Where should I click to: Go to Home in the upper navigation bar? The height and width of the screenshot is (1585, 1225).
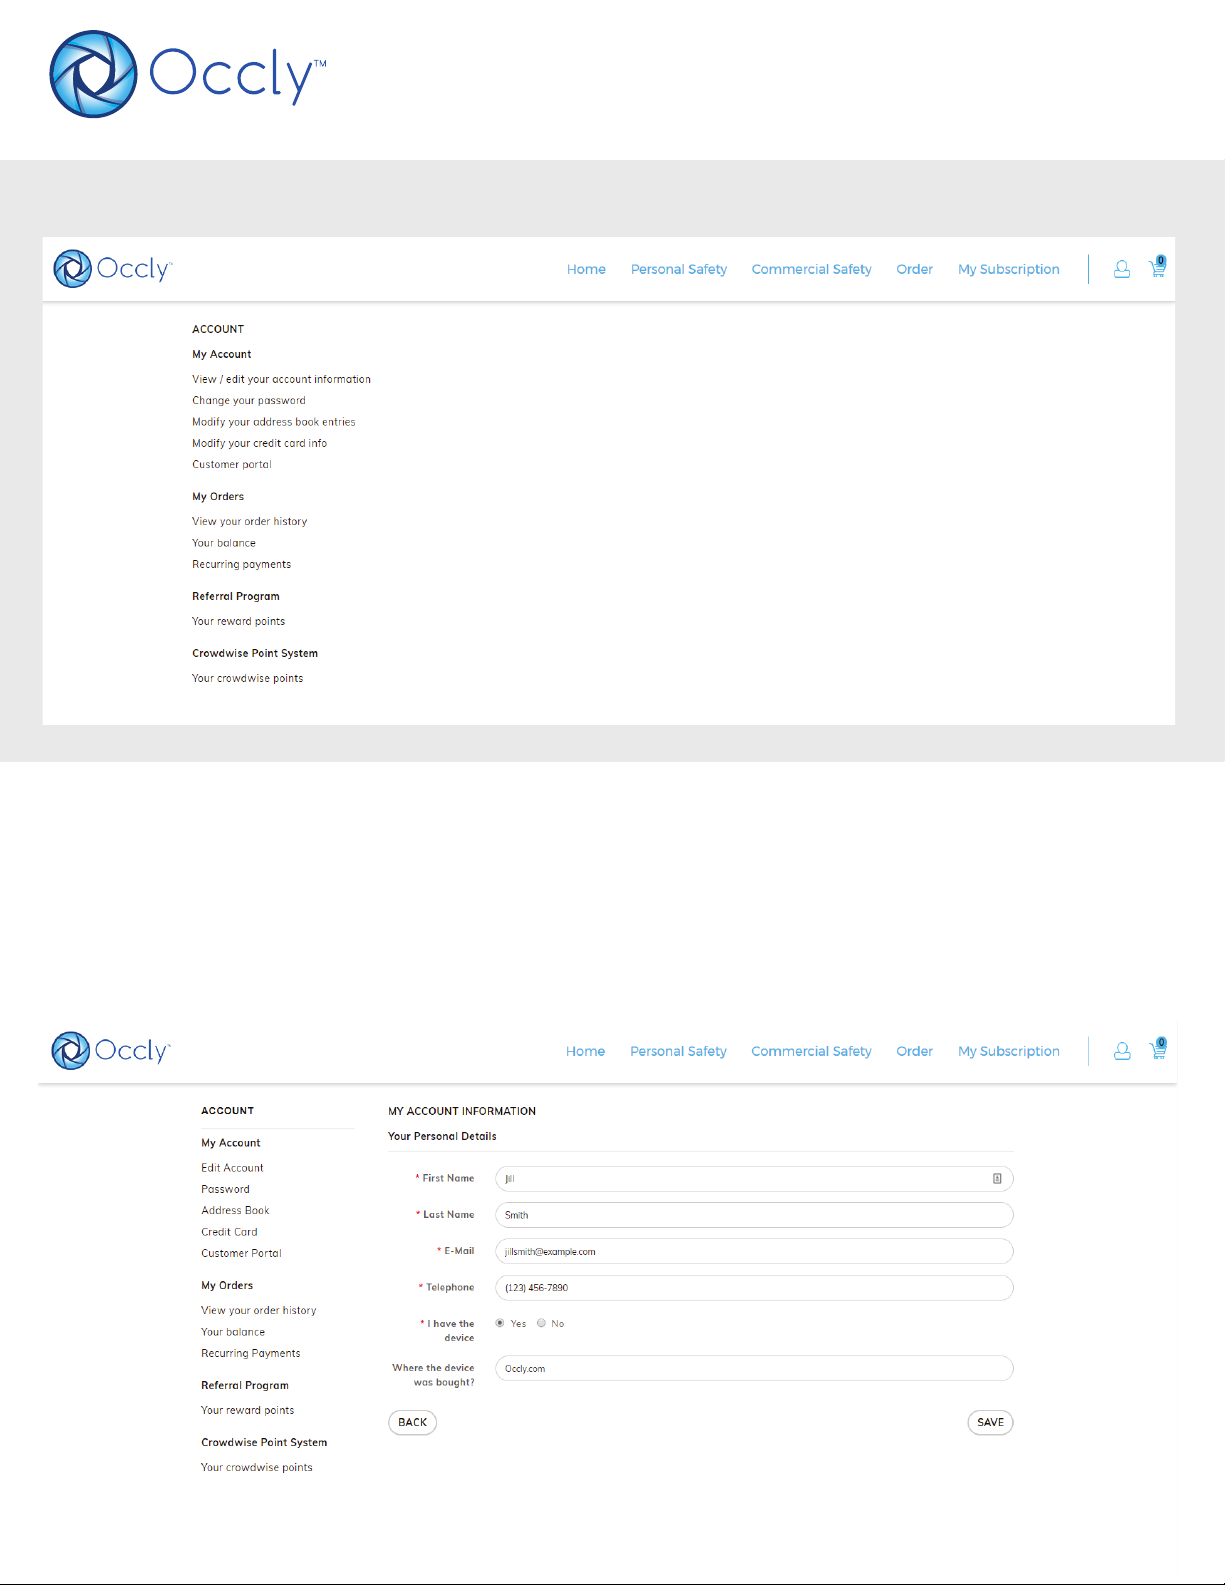[x=586, y=269]
